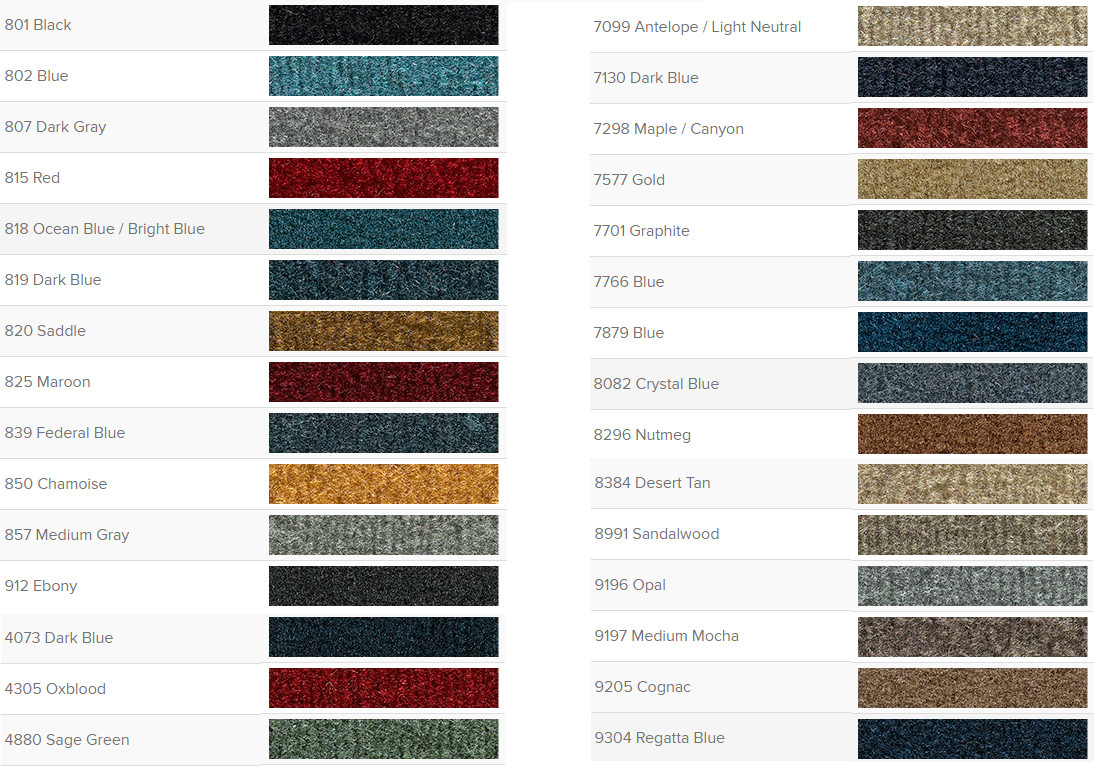Choose the 850 Chamoise swatch

pyautogui.click(x=384, y=483)
